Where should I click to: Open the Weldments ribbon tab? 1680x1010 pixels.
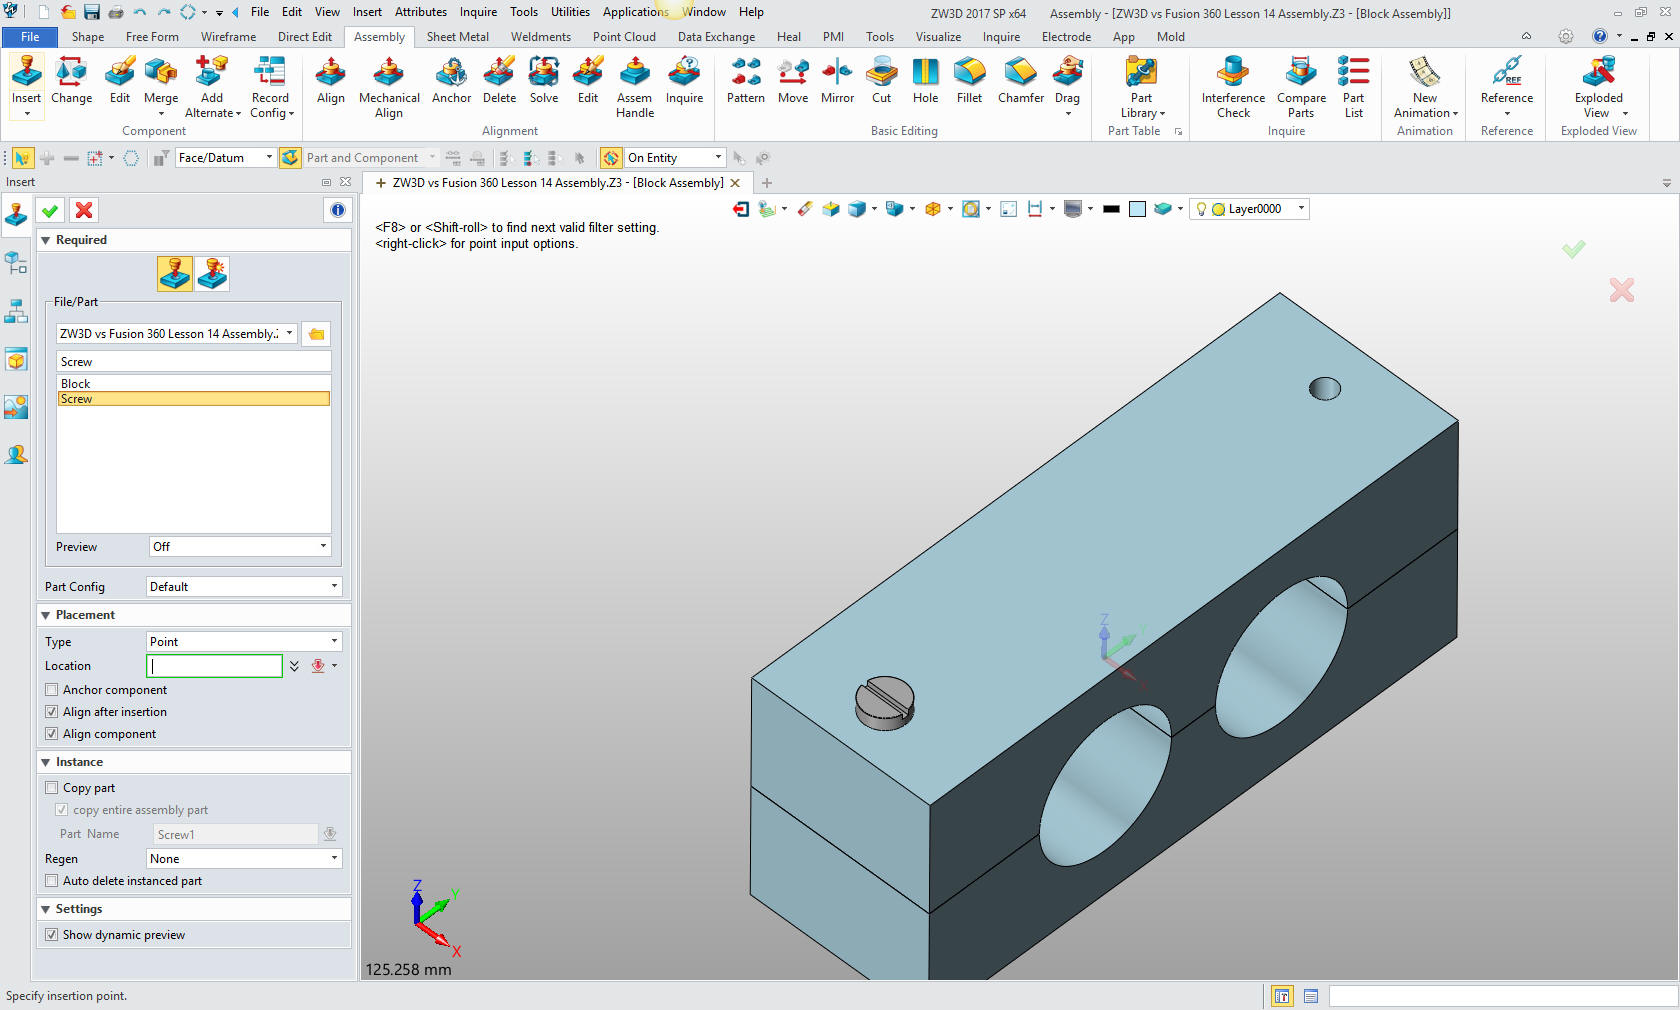[541, 37]
